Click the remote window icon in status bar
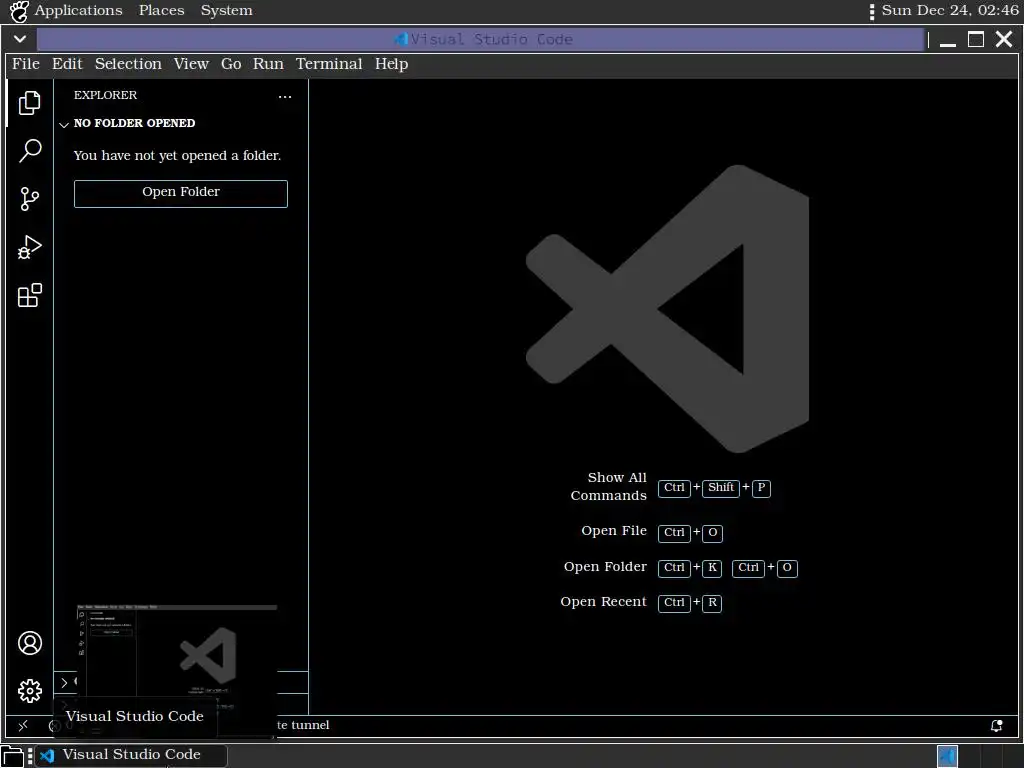 [23, 726]
